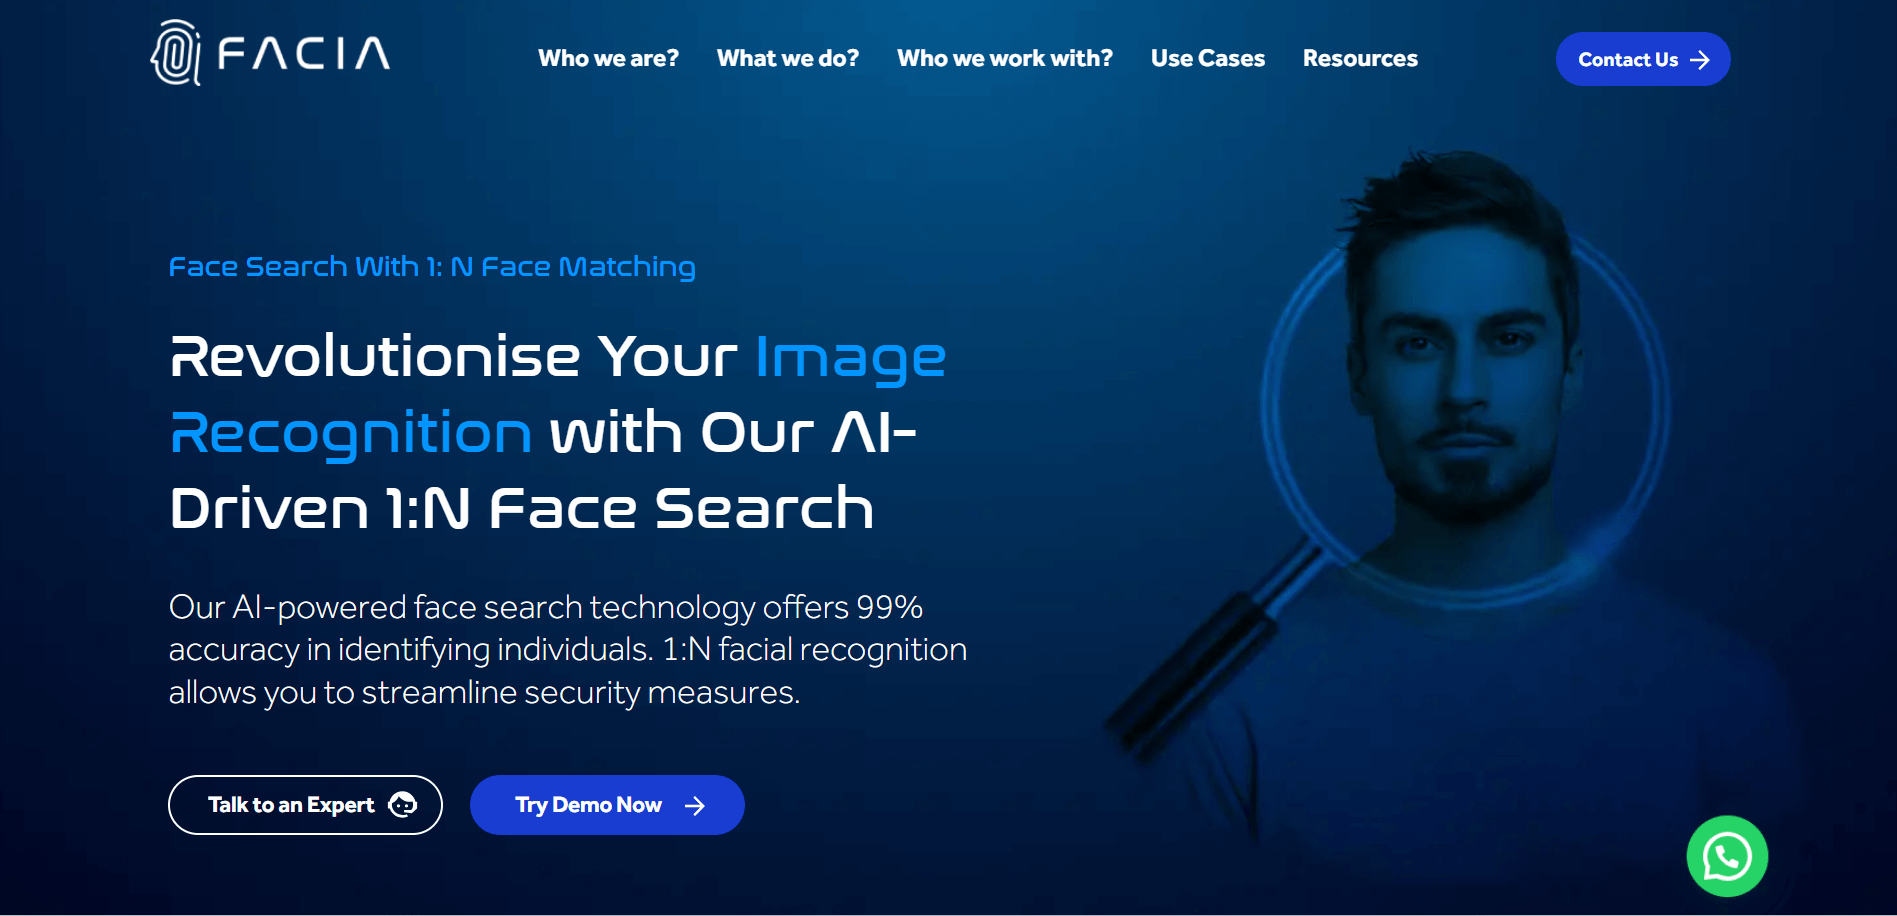Viewport: 1897px width, 916px height.
Task: Click the Contact Us button
Action: (x=1643, y=59)
